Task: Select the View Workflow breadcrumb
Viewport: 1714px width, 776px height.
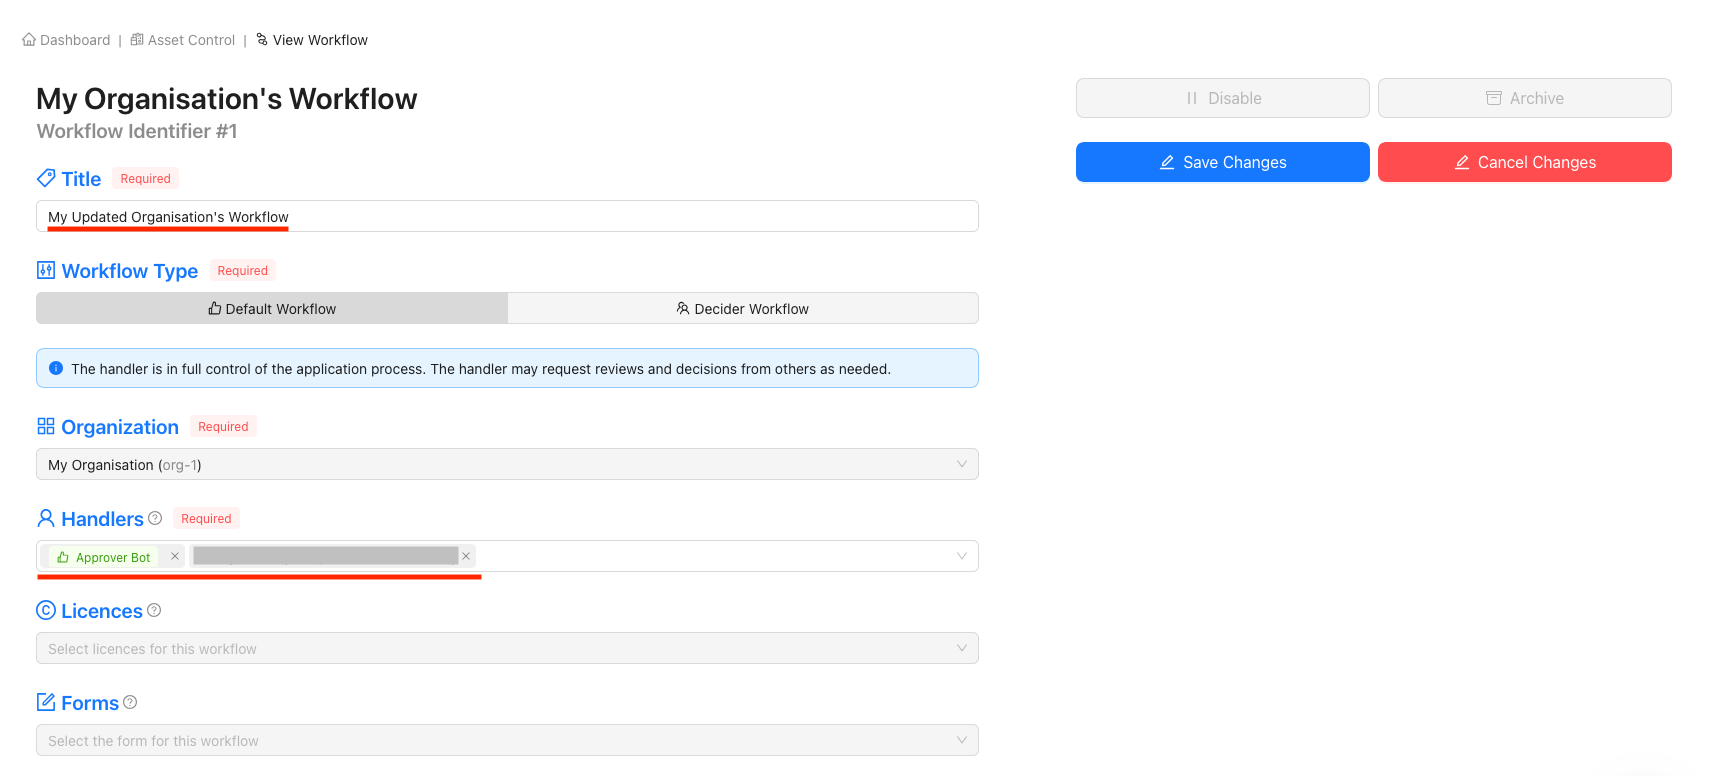Action: tap(320, 40)
